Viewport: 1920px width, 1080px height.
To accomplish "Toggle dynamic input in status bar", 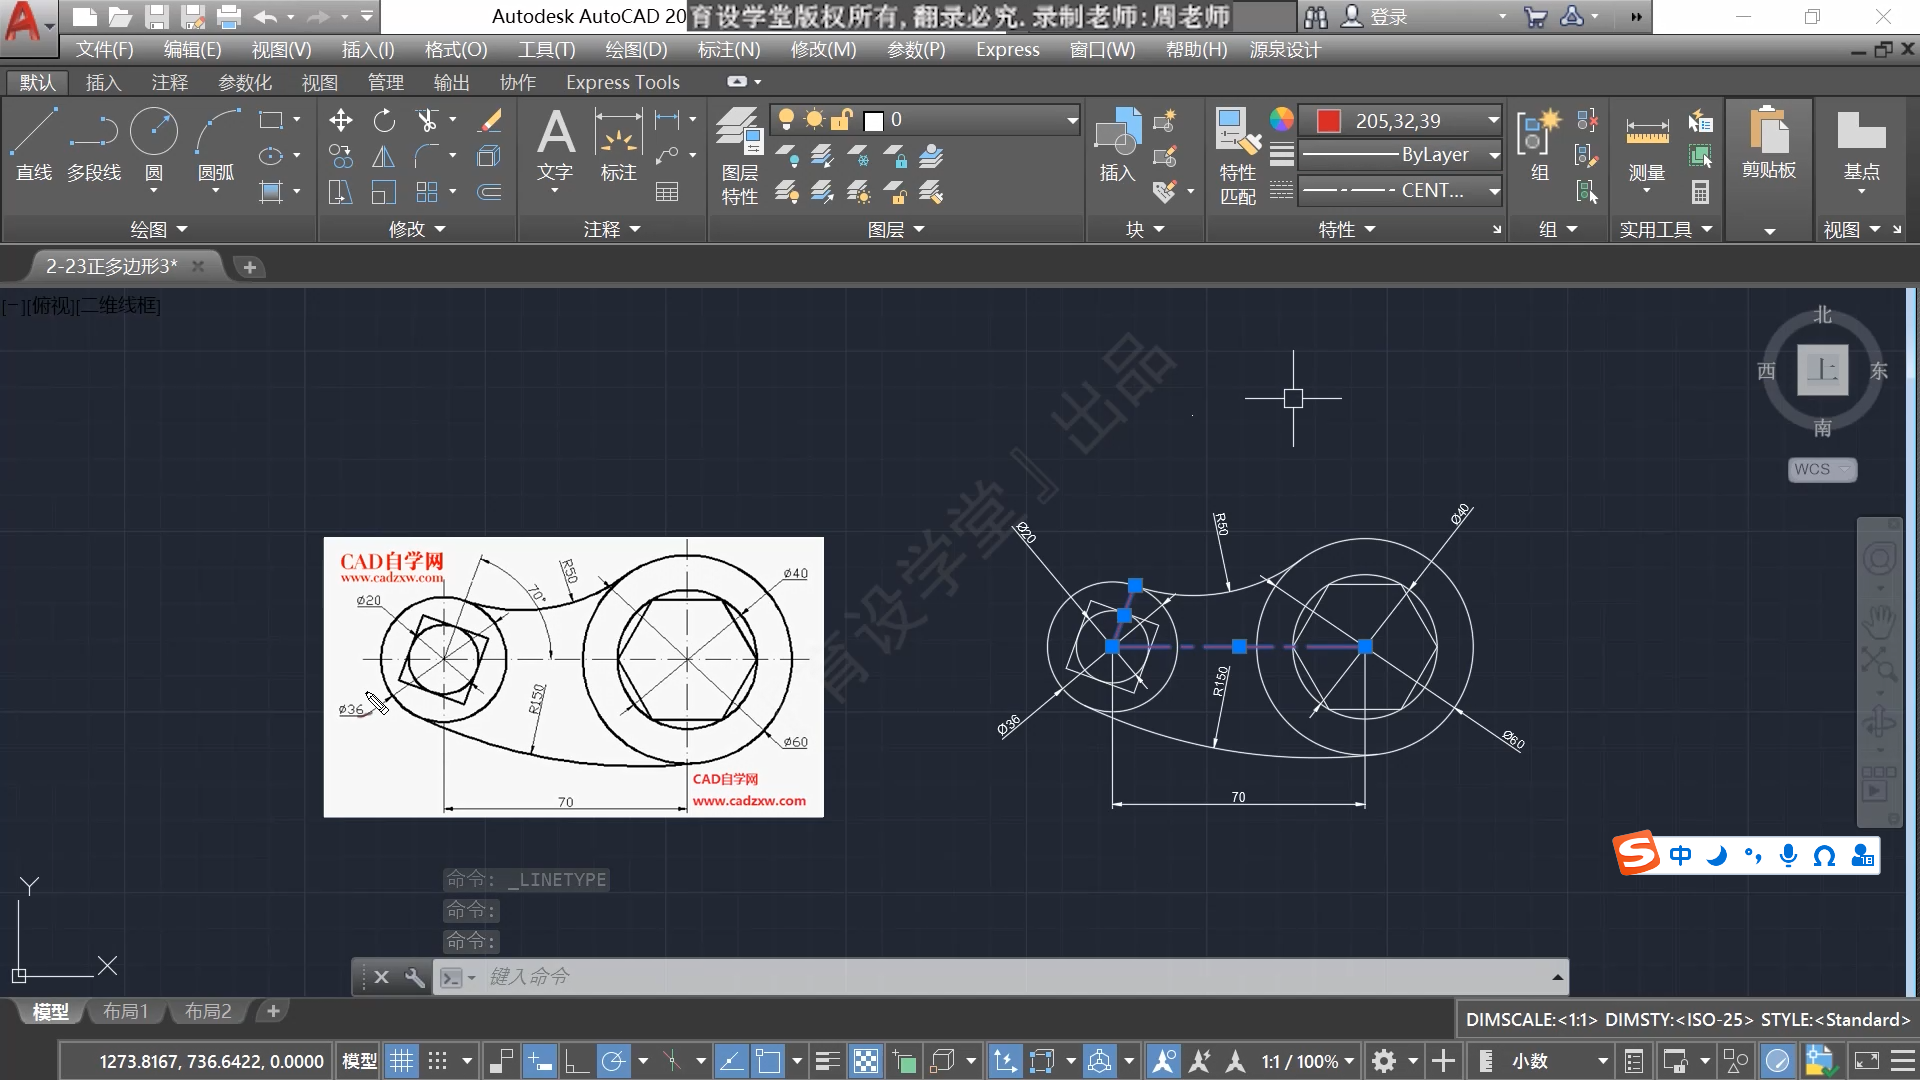I will 539,1061.
